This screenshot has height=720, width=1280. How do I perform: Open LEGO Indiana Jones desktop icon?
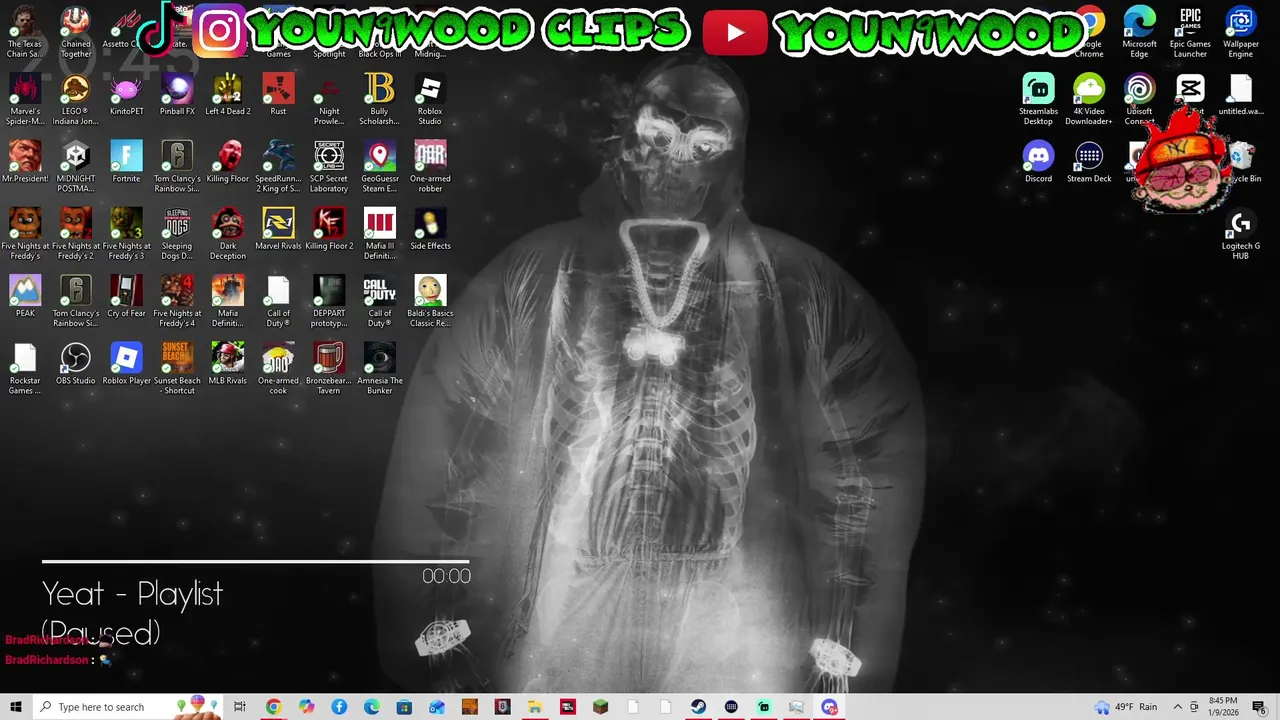coord(76,100)
